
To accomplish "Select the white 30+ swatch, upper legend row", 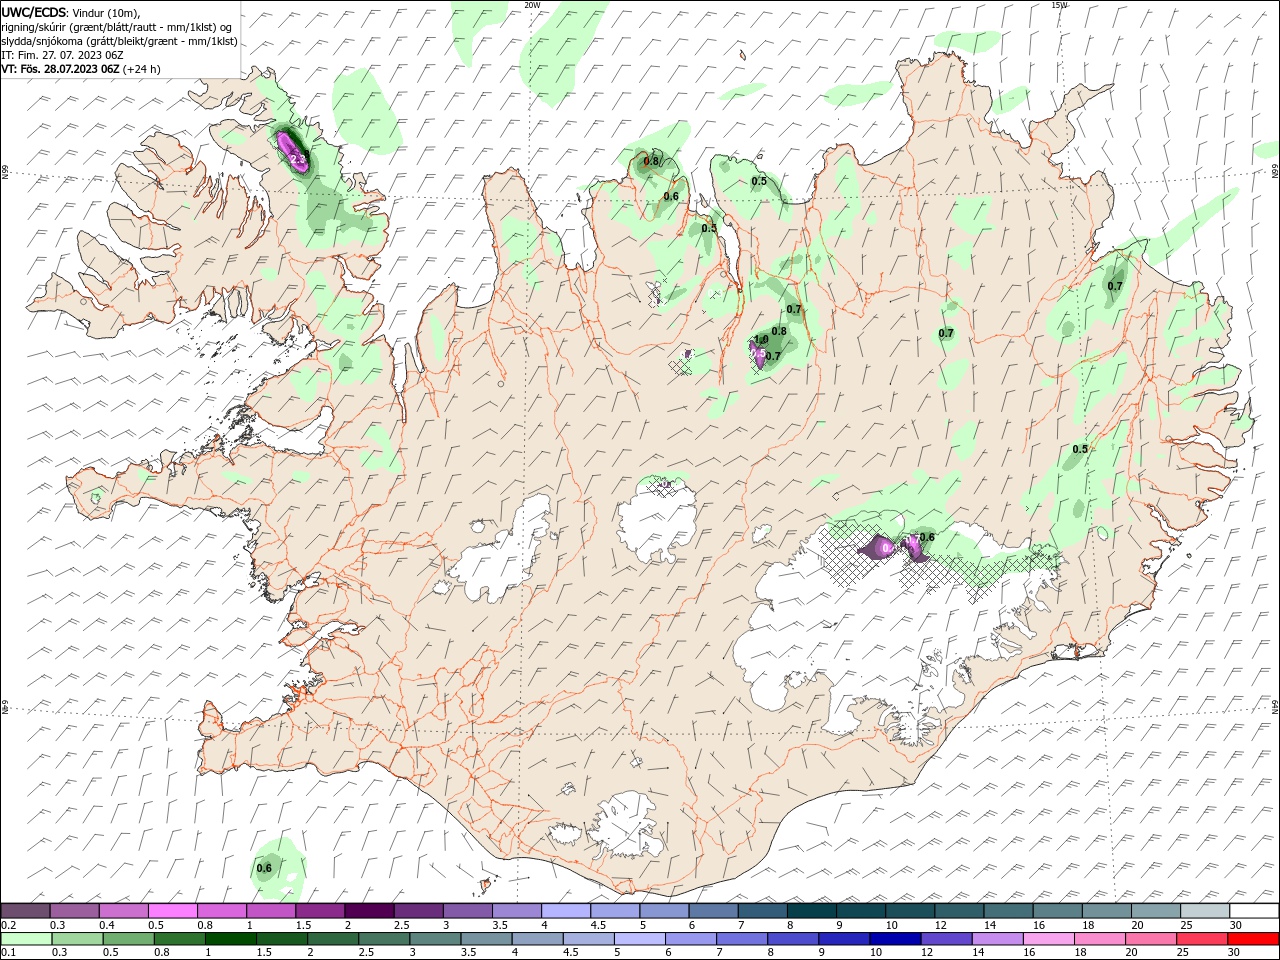I will tap(1254, 911).
